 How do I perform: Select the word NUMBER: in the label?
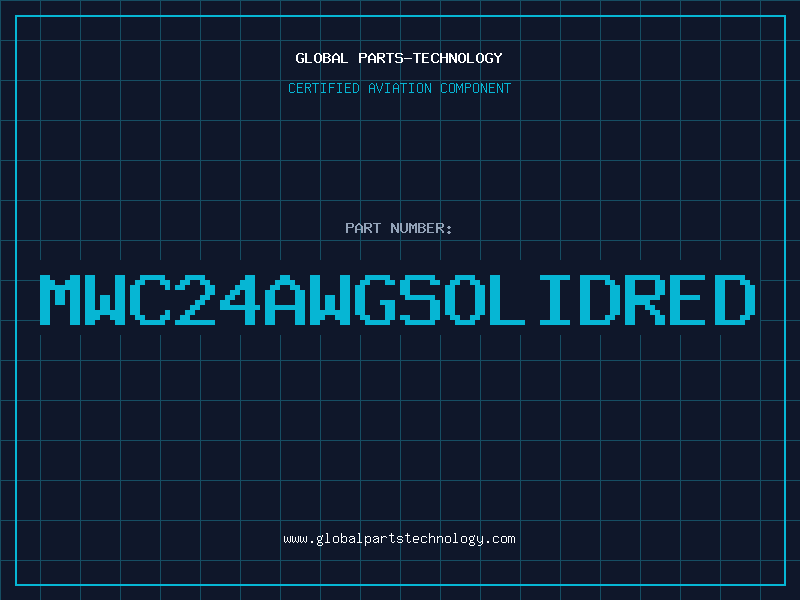tap(420, 228)
